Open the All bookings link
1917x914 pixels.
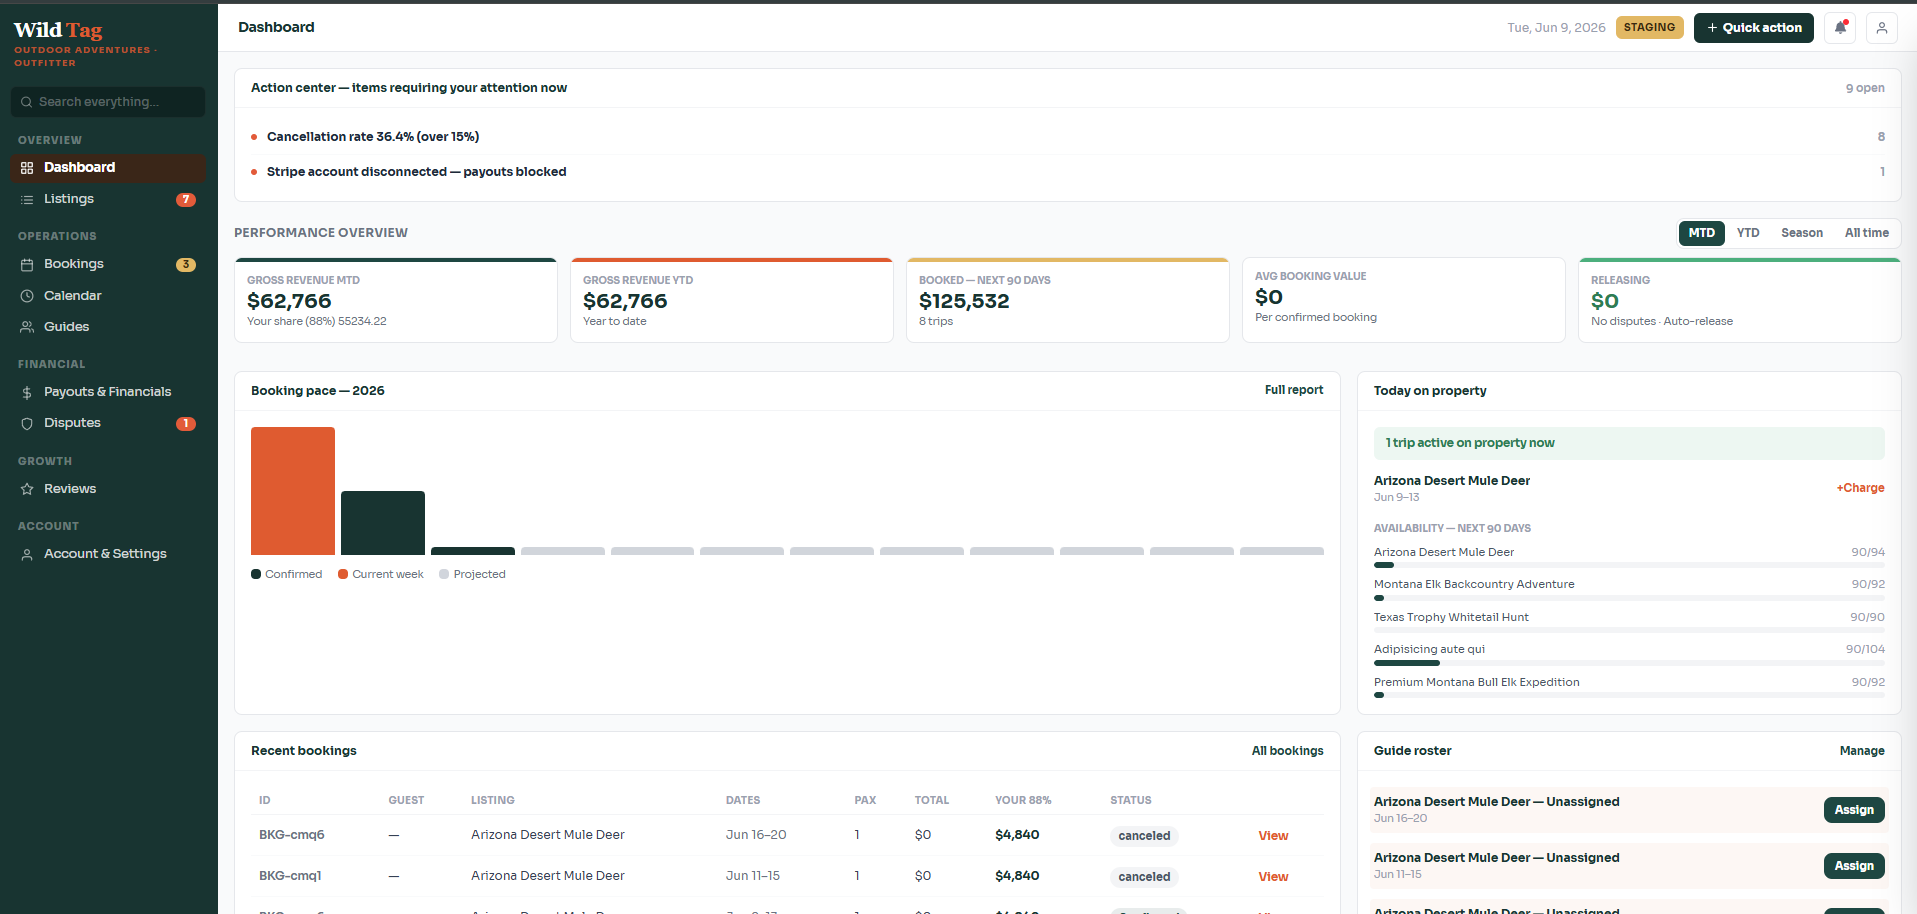point(1288,751)
